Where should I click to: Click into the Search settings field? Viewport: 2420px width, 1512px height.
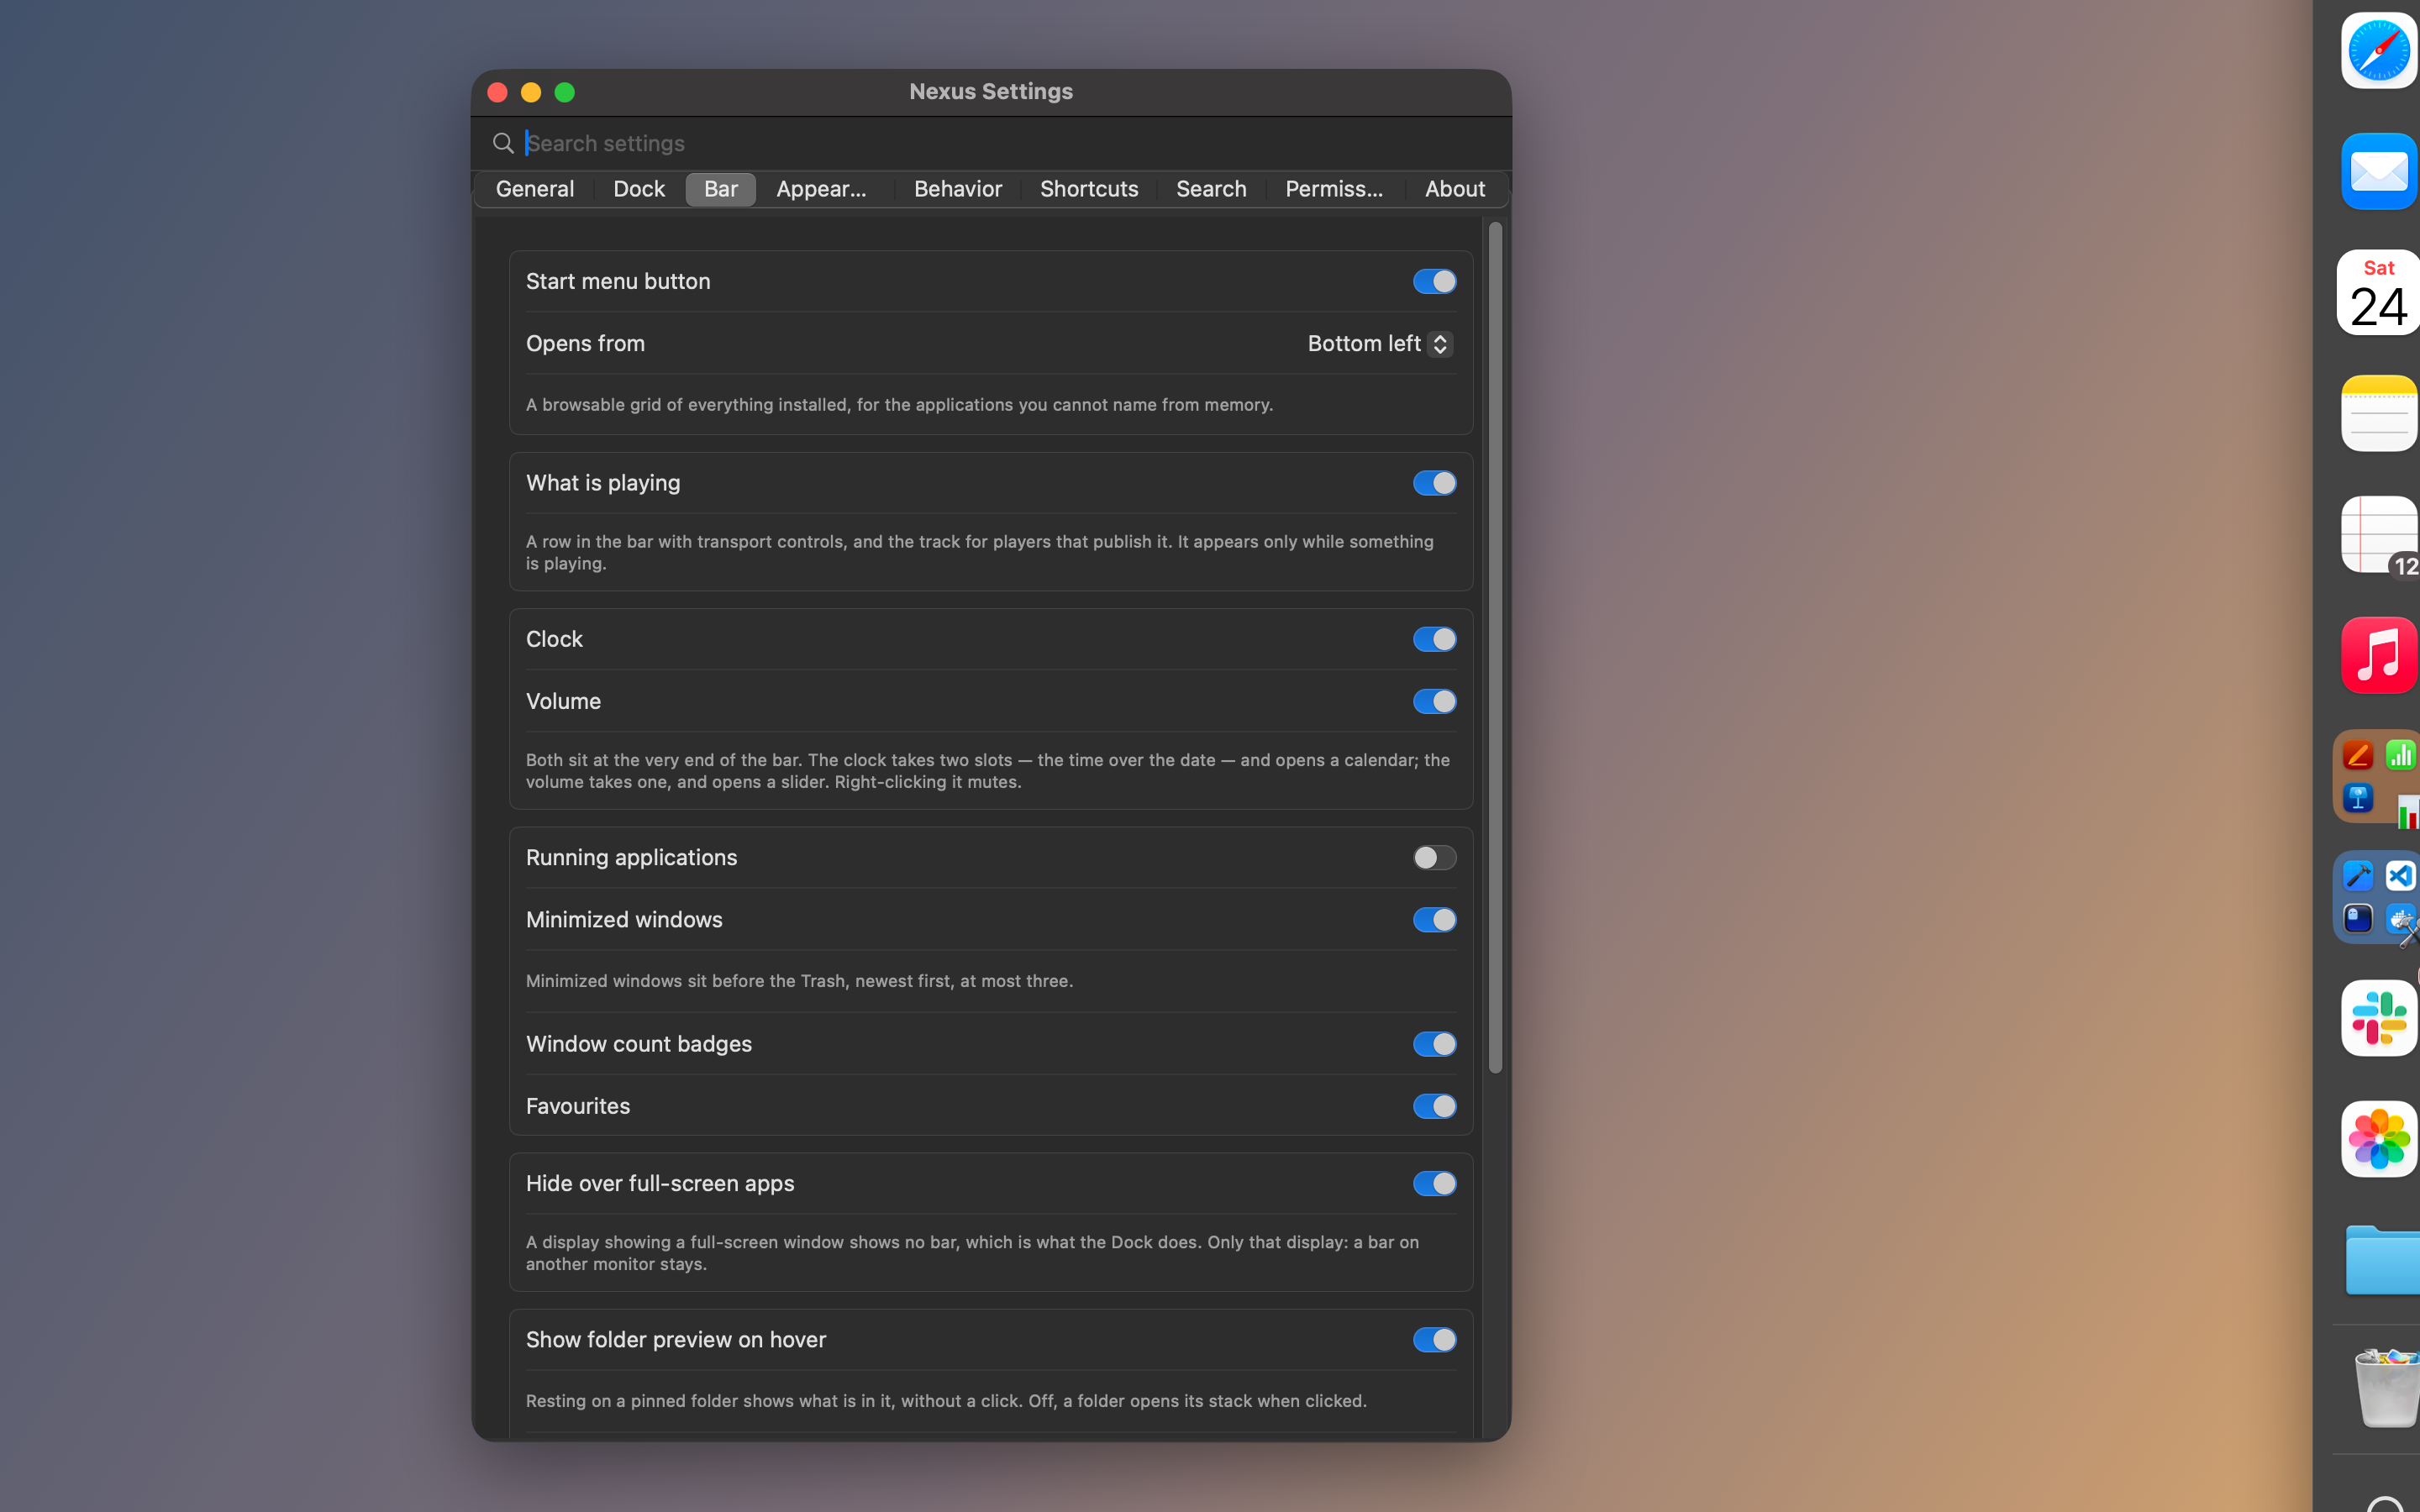[x=1010, y=143]
